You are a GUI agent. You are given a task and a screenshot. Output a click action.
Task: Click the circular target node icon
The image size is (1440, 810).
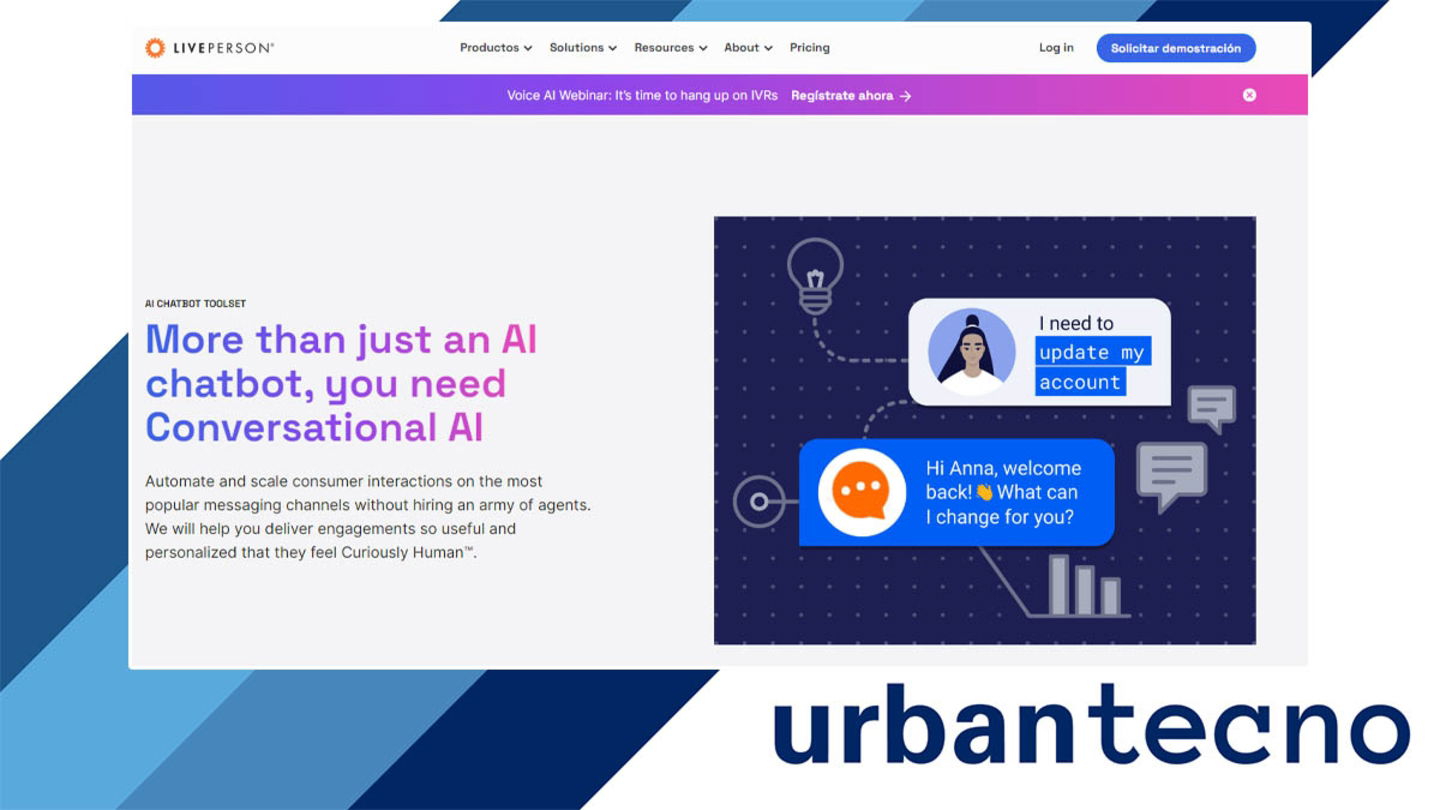pos(760,502)
